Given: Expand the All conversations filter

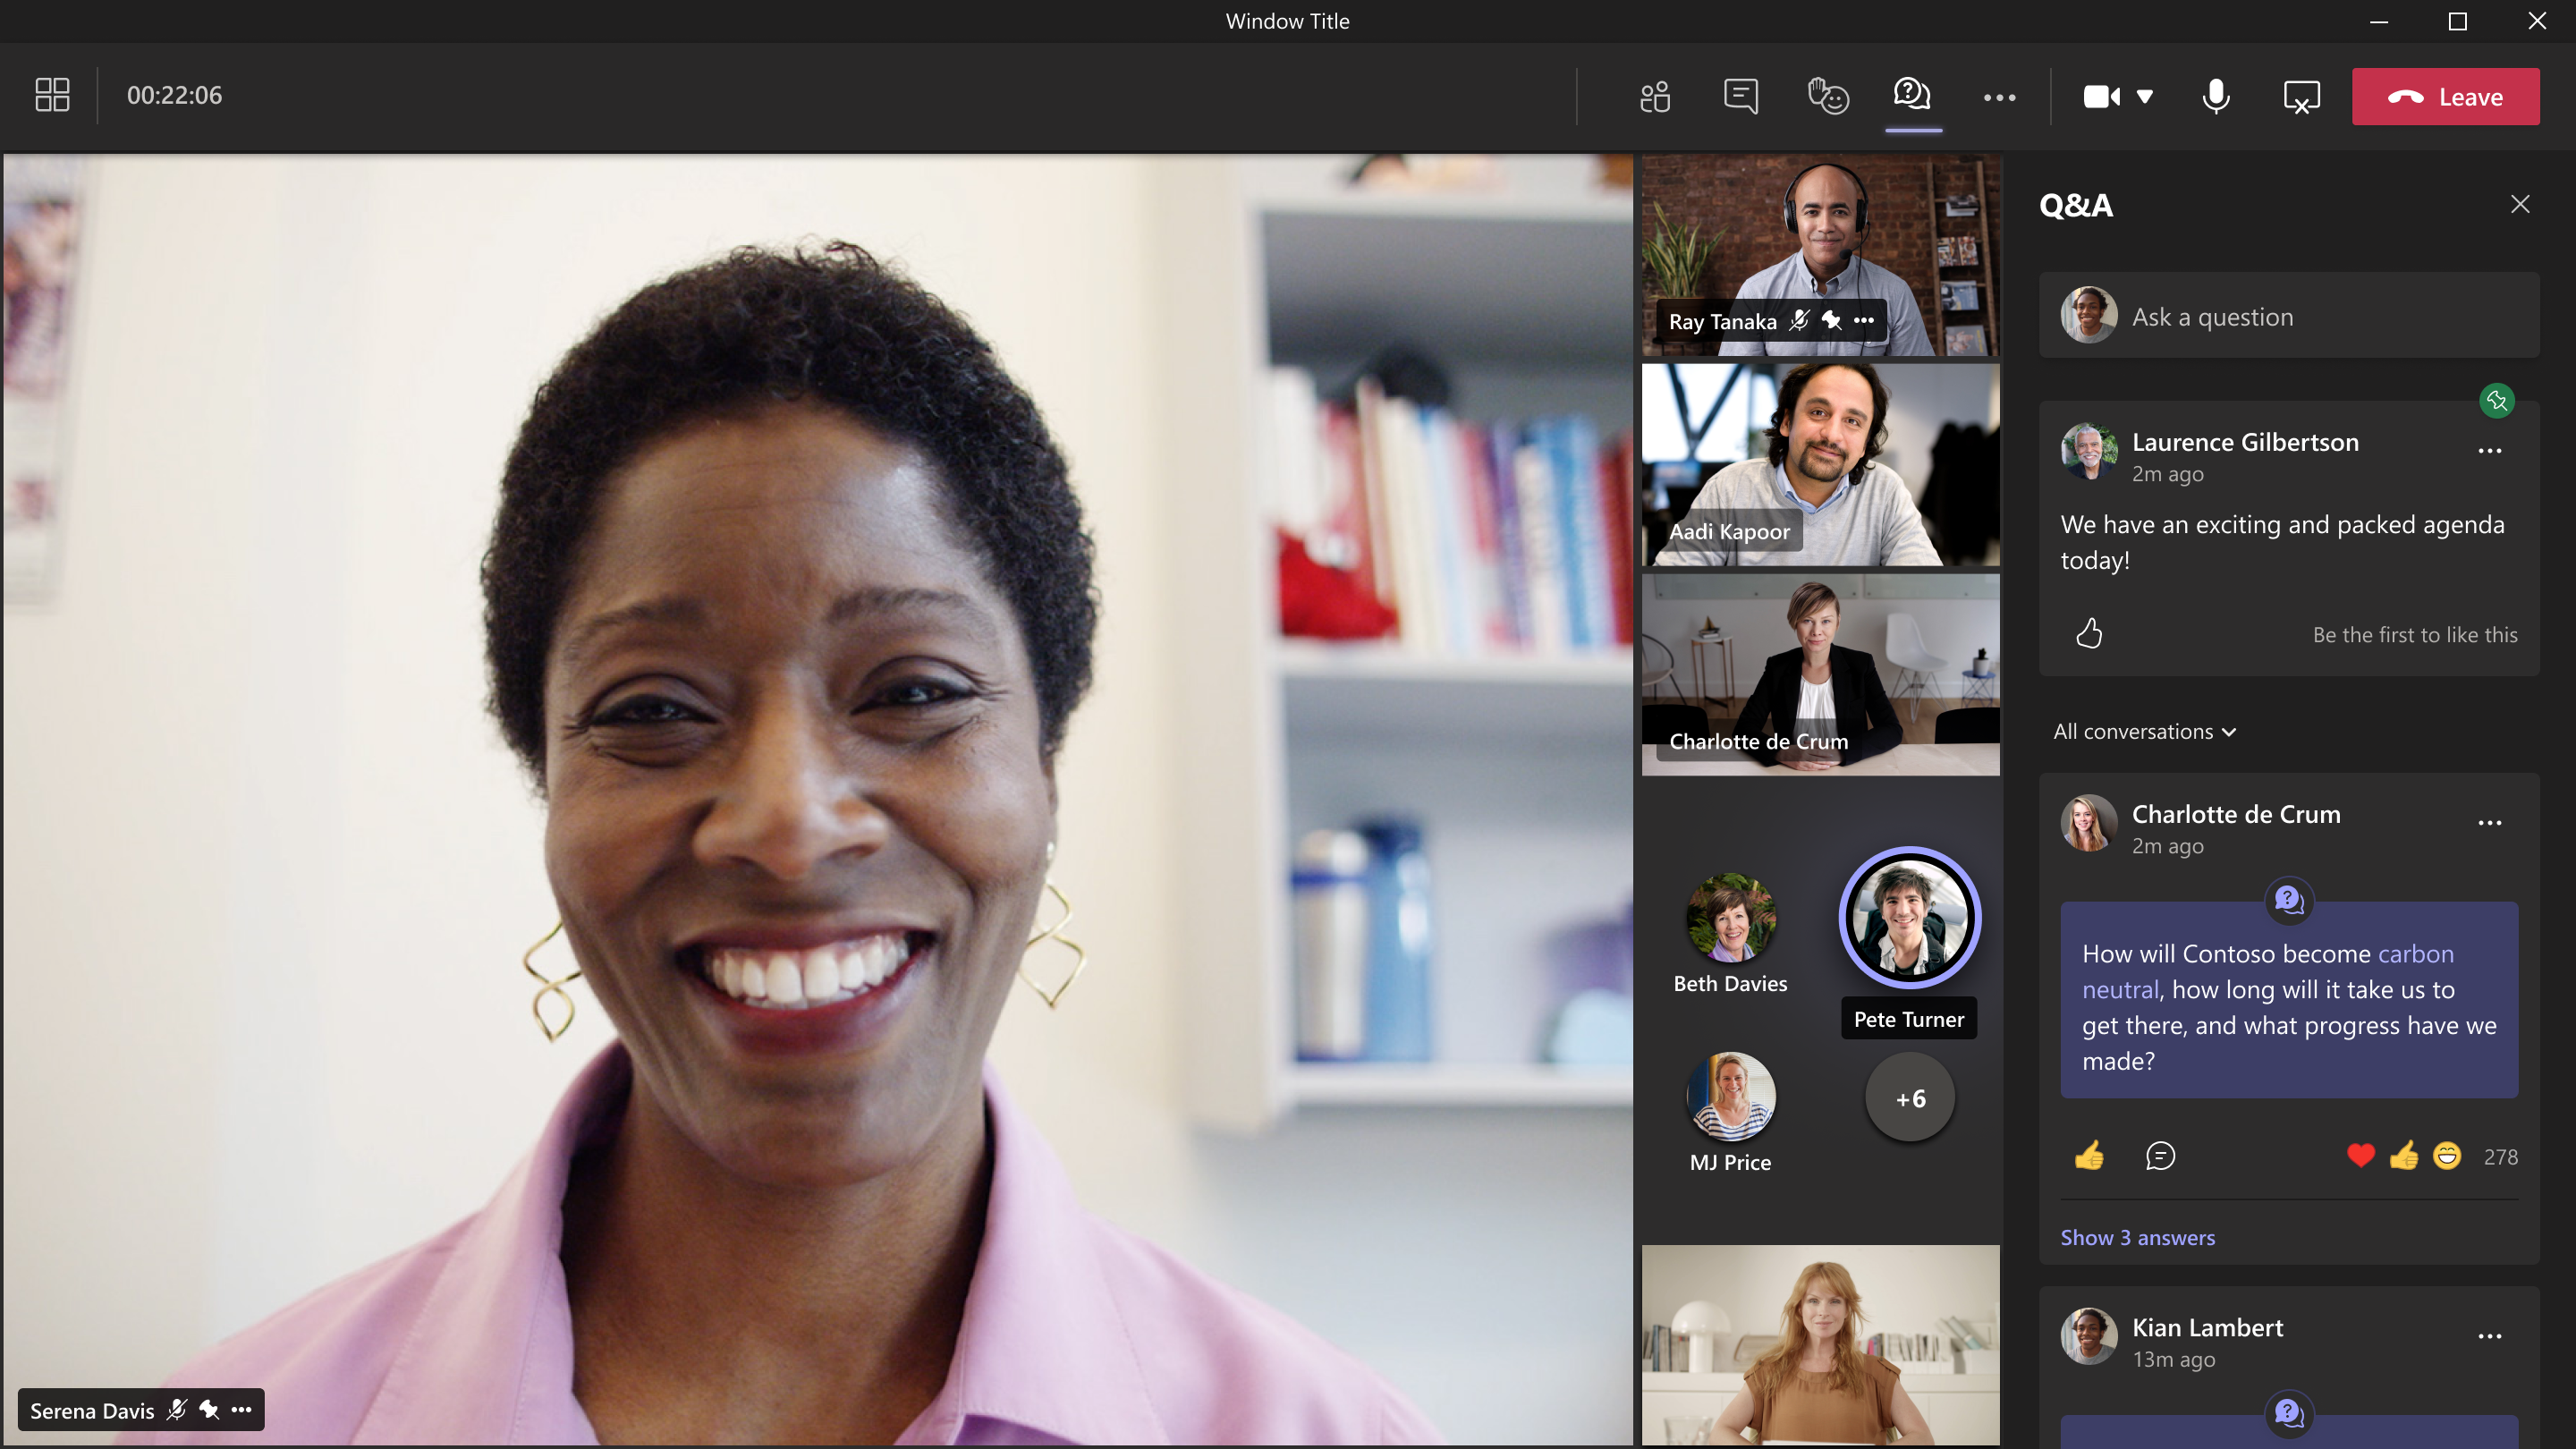Looking at the screenshot, I should (x=2144, y=731).
